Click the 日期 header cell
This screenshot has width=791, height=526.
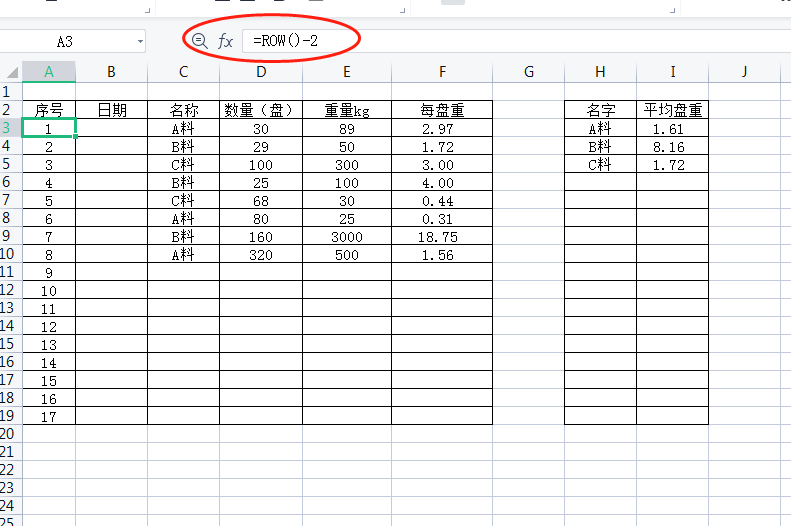coord(111,110)
